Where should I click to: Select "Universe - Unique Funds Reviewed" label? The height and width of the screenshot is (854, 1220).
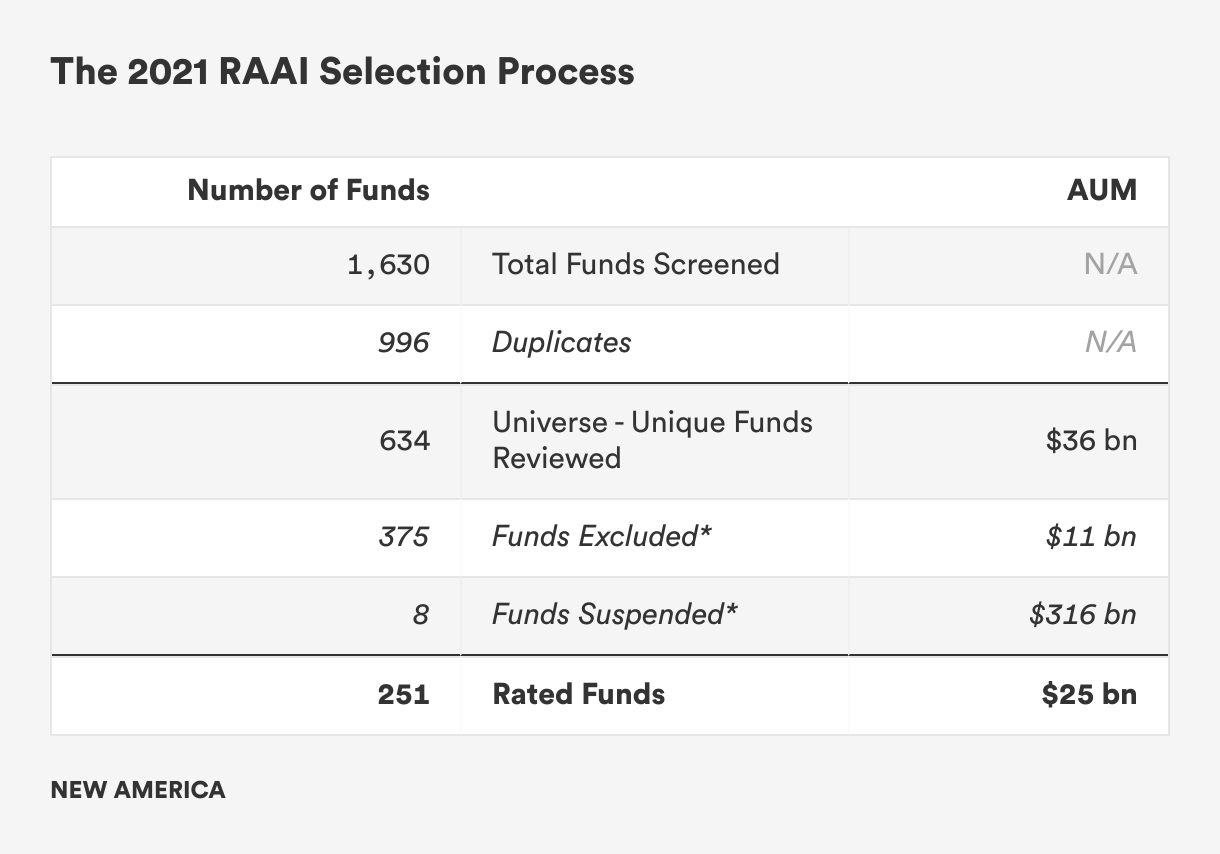(x=652, y=440)
